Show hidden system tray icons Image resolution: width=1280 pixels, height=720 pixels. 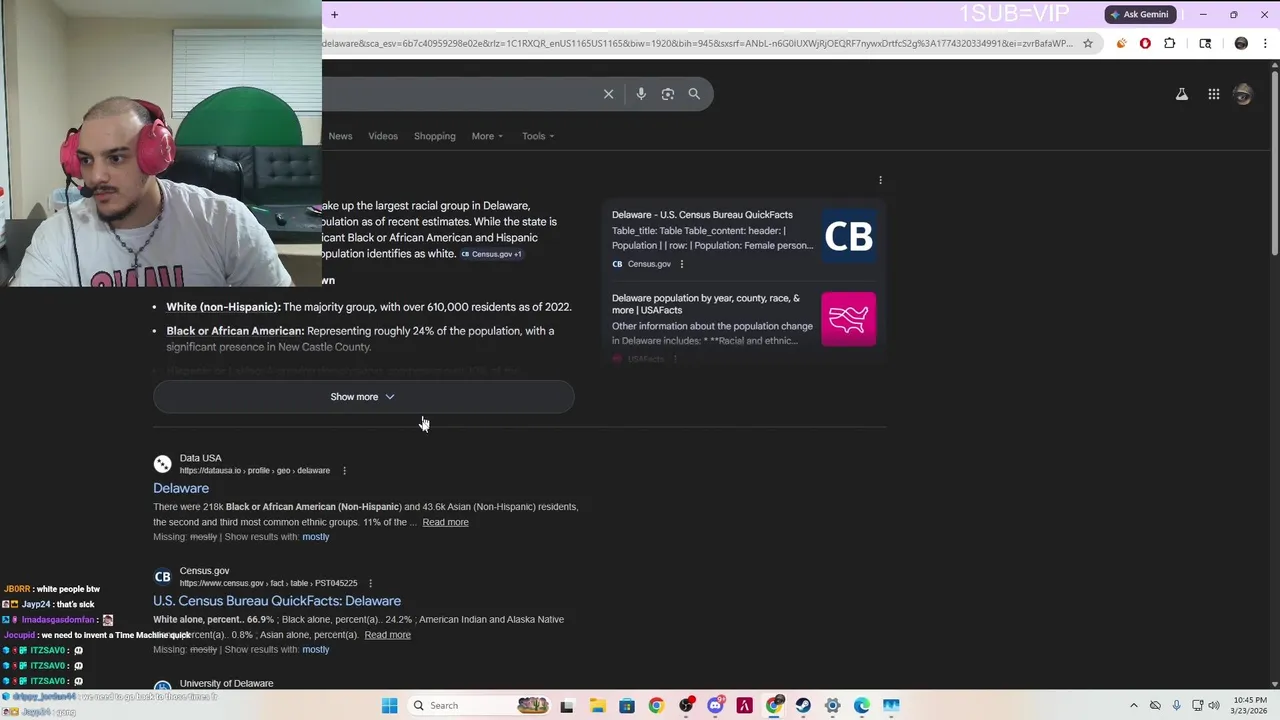pyautogui.click(x=1133, y=706)
